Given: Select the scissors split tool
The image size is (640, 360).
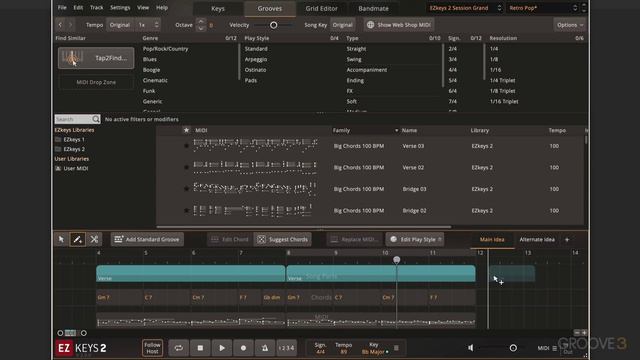Looking at the screenshot, I should click(94, 239).
